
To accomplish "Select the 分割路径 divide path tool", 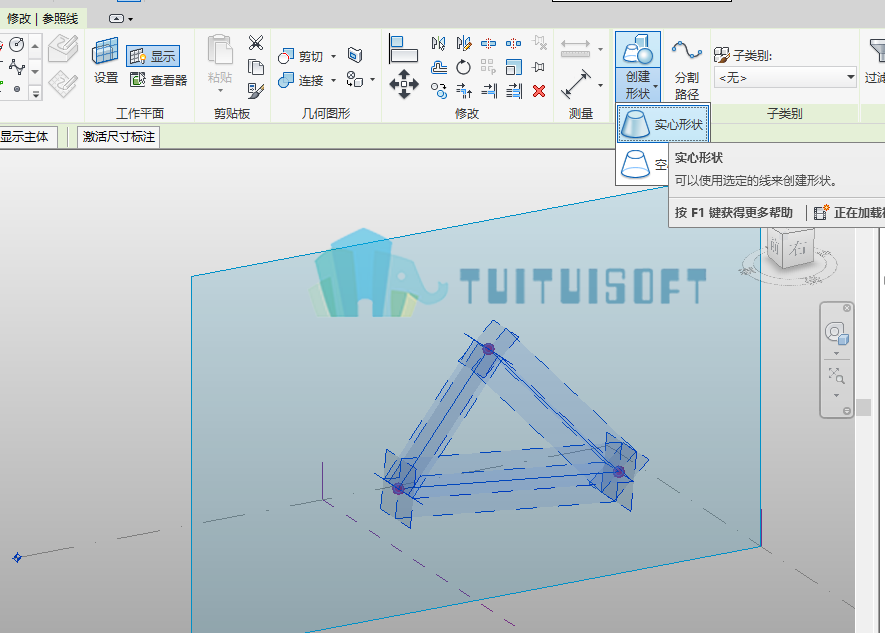I will tap(686, 69).
